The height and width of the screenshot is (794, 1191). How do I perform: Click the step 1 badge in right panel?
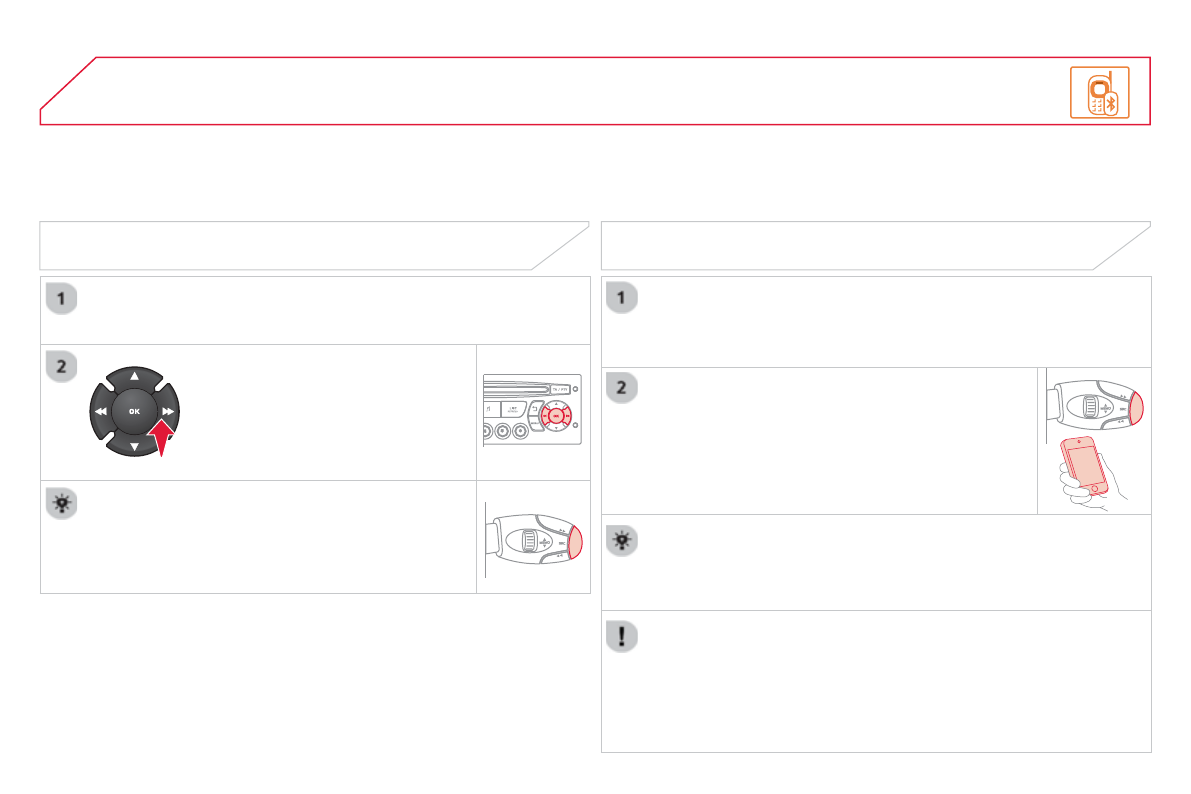(624, 299)
